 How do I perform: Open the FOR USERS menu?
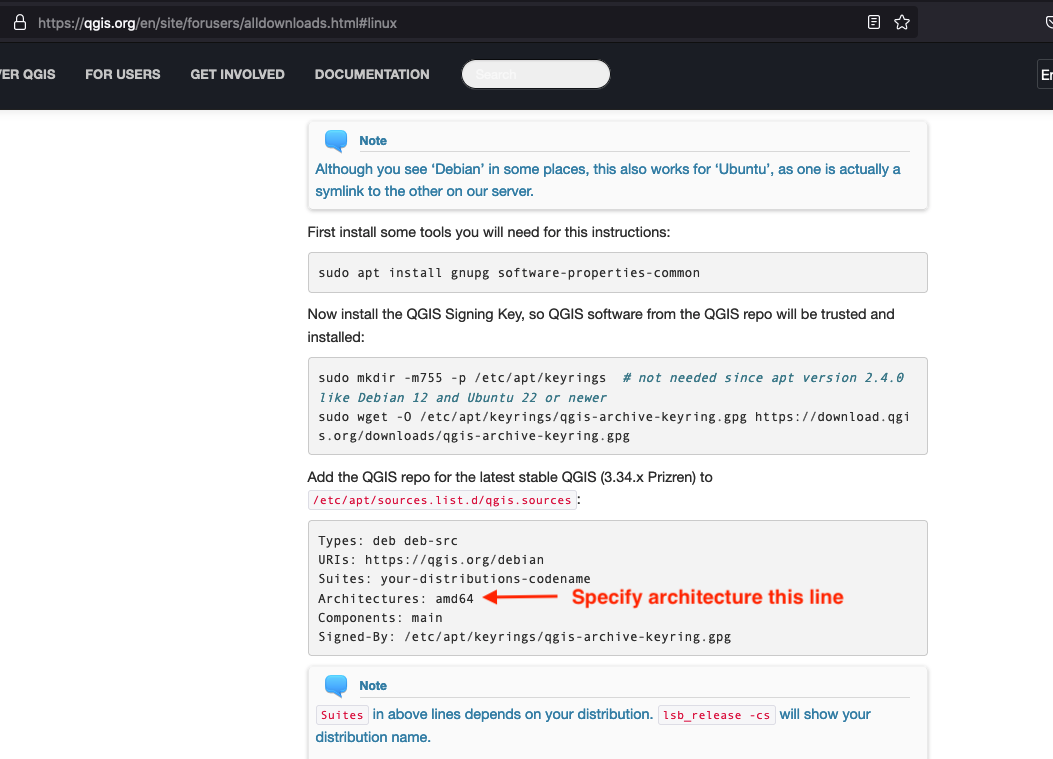[123, 75]
